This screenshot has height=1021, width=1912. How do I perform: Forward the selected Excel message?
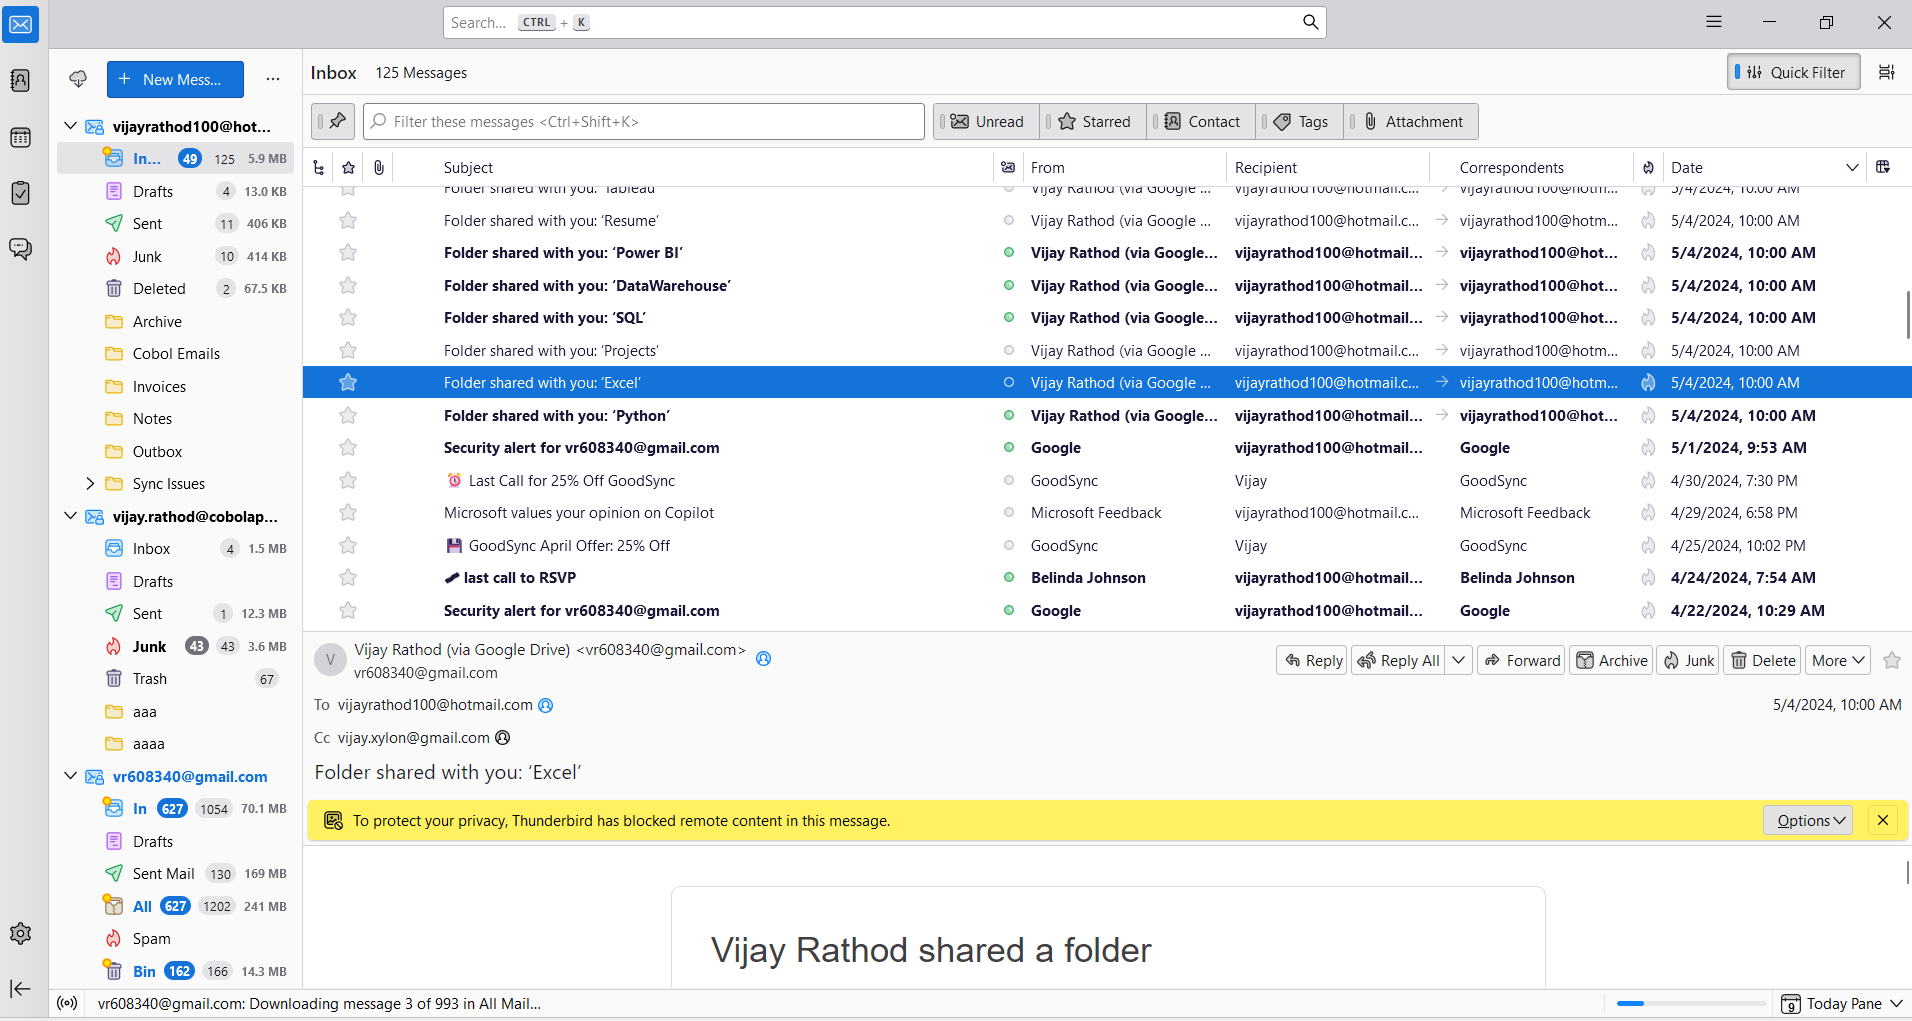pos(1522,660)
